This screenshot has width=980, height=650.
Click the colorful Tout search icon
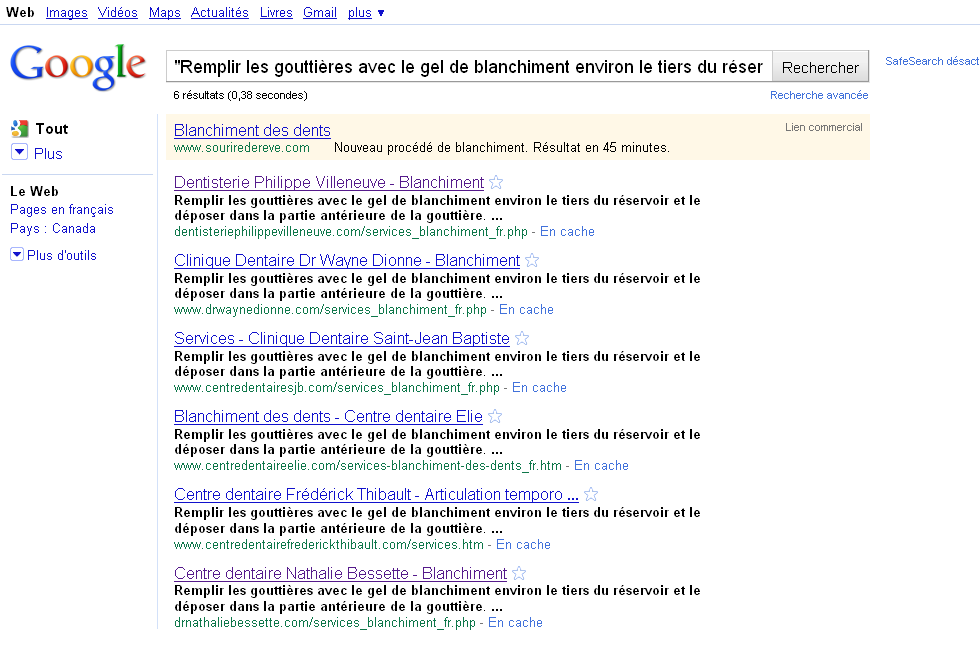click(19, 129)
